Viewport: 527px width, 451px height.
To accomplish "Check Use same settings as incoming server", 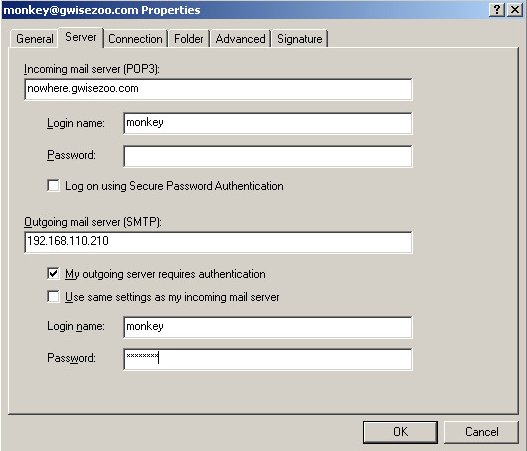I will [x=53, y=297].
